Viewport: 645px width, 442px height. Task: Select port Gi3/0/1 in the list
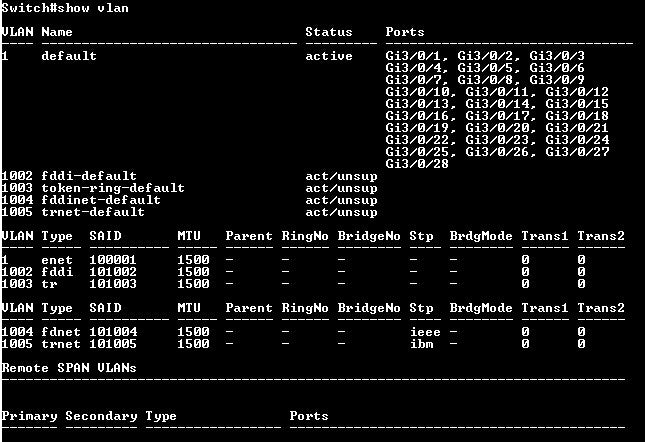pos(416,56)
